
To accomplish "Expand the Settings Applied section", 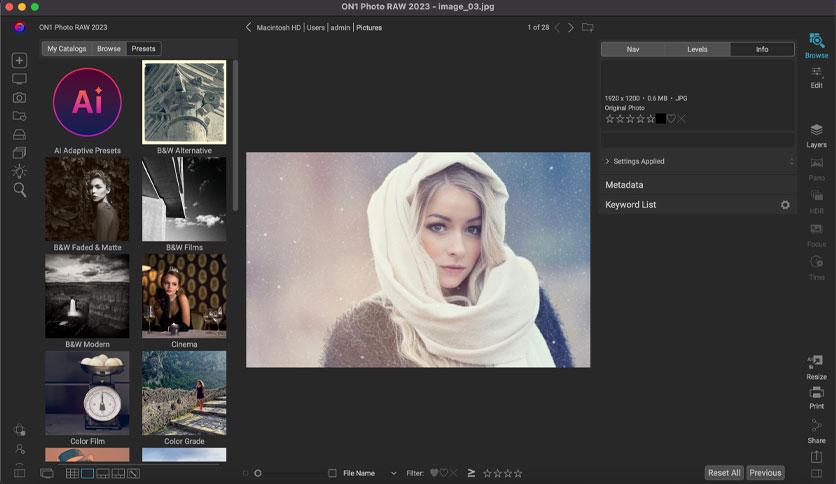I will click(607, 161).
